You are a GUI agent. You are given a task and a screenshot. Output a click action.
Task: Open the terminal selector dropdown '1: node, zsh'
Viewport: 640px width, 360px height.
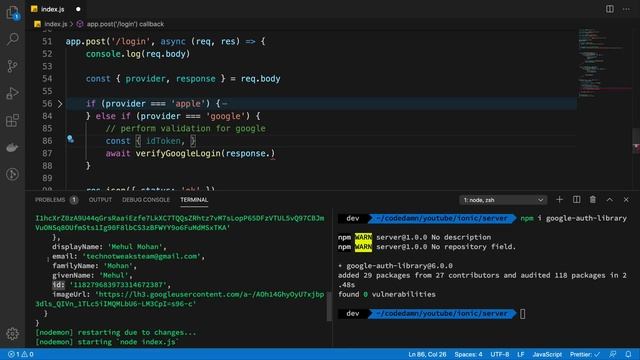503,200
